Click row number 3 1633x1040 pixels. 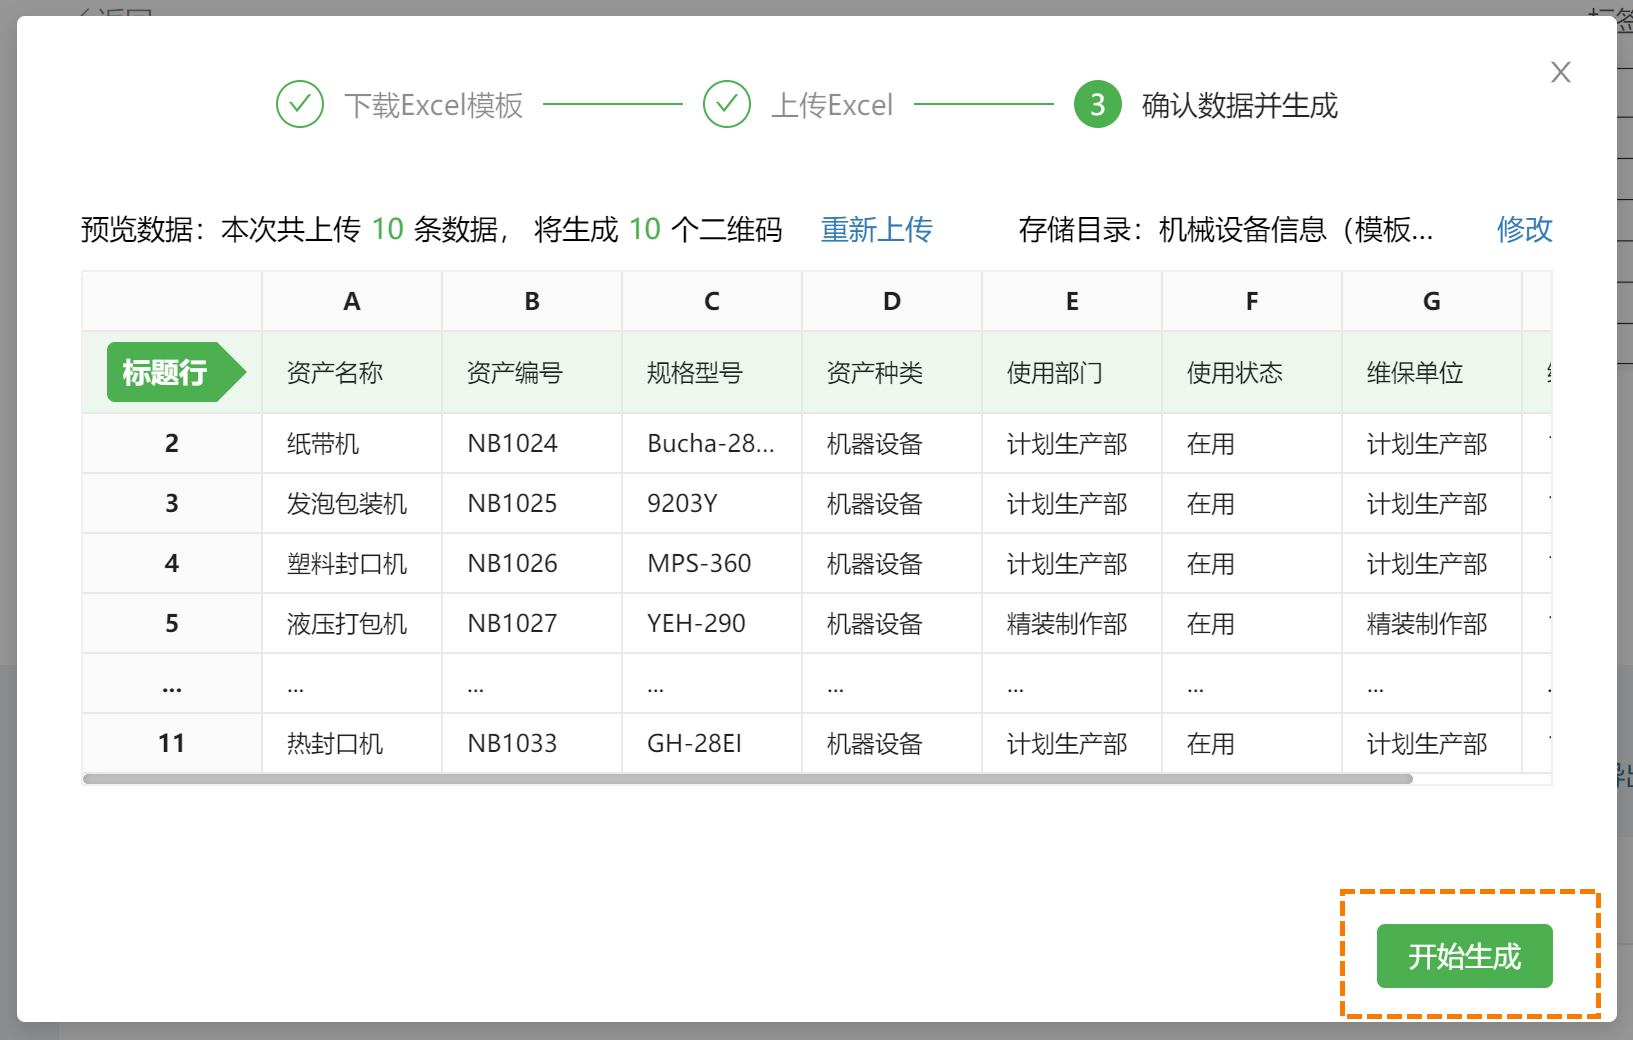[172, 503]
